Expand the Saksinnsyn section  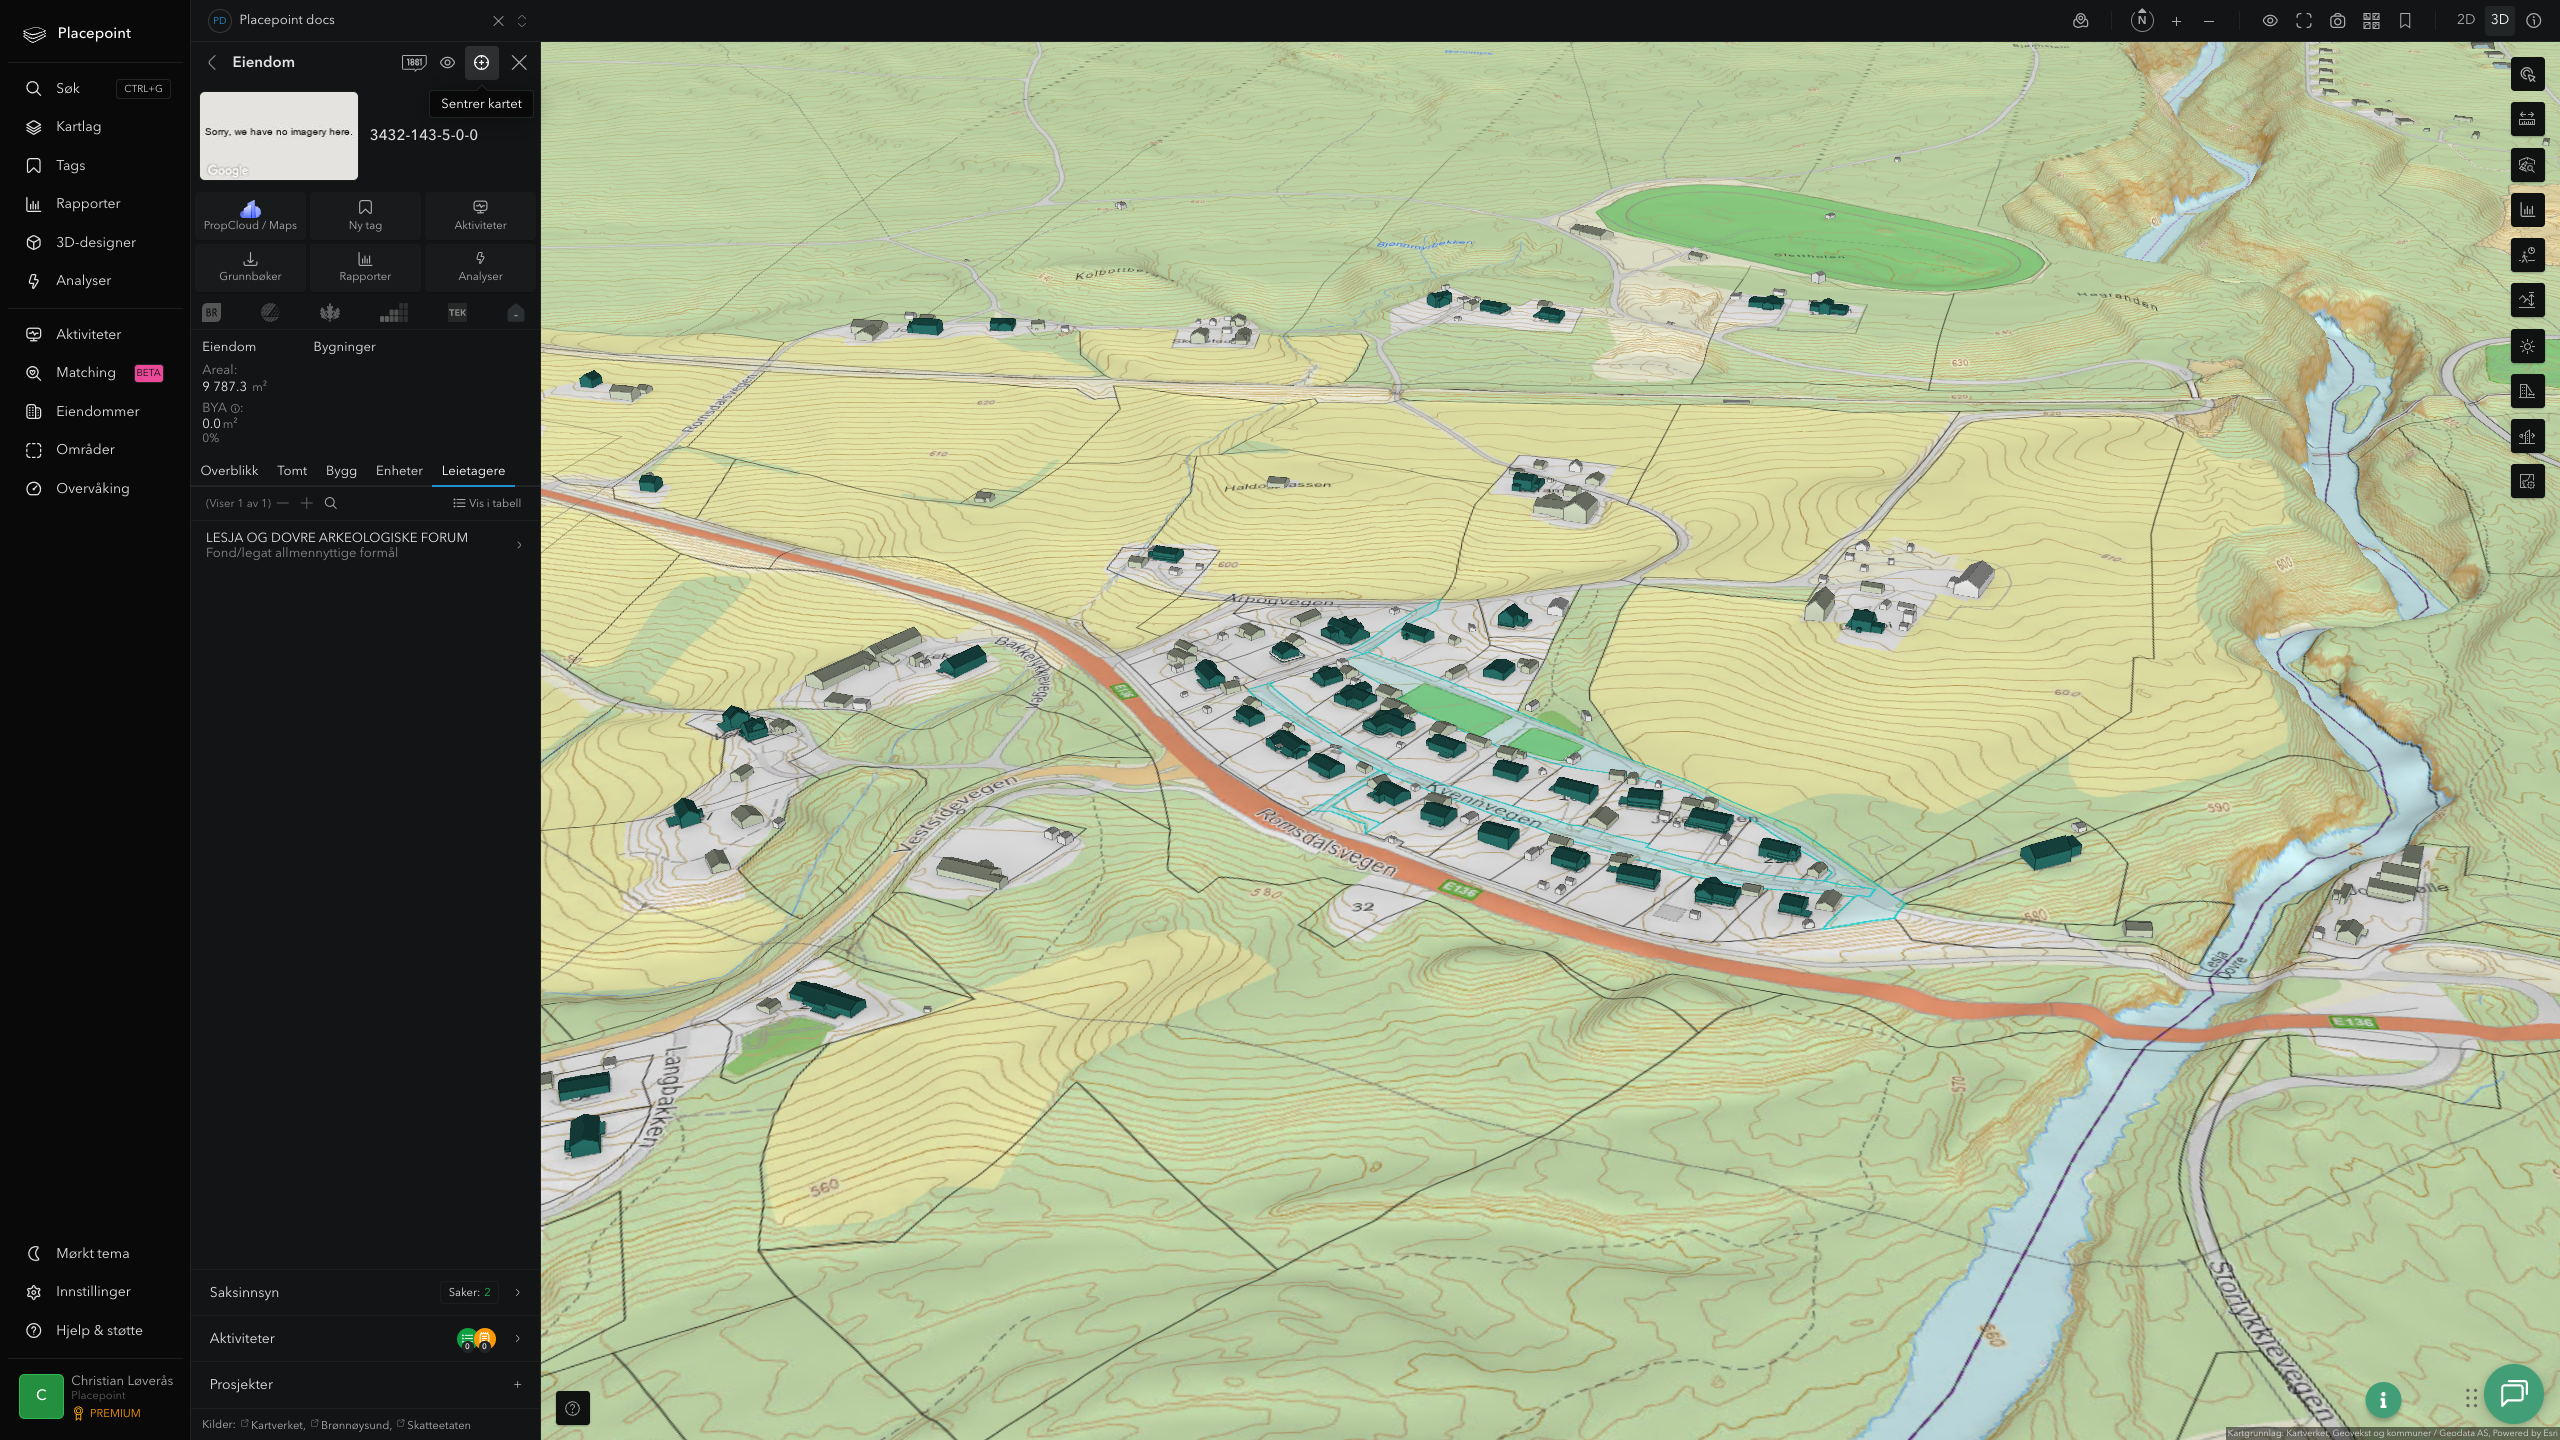pyautogui.click(x=365, y=1293)
